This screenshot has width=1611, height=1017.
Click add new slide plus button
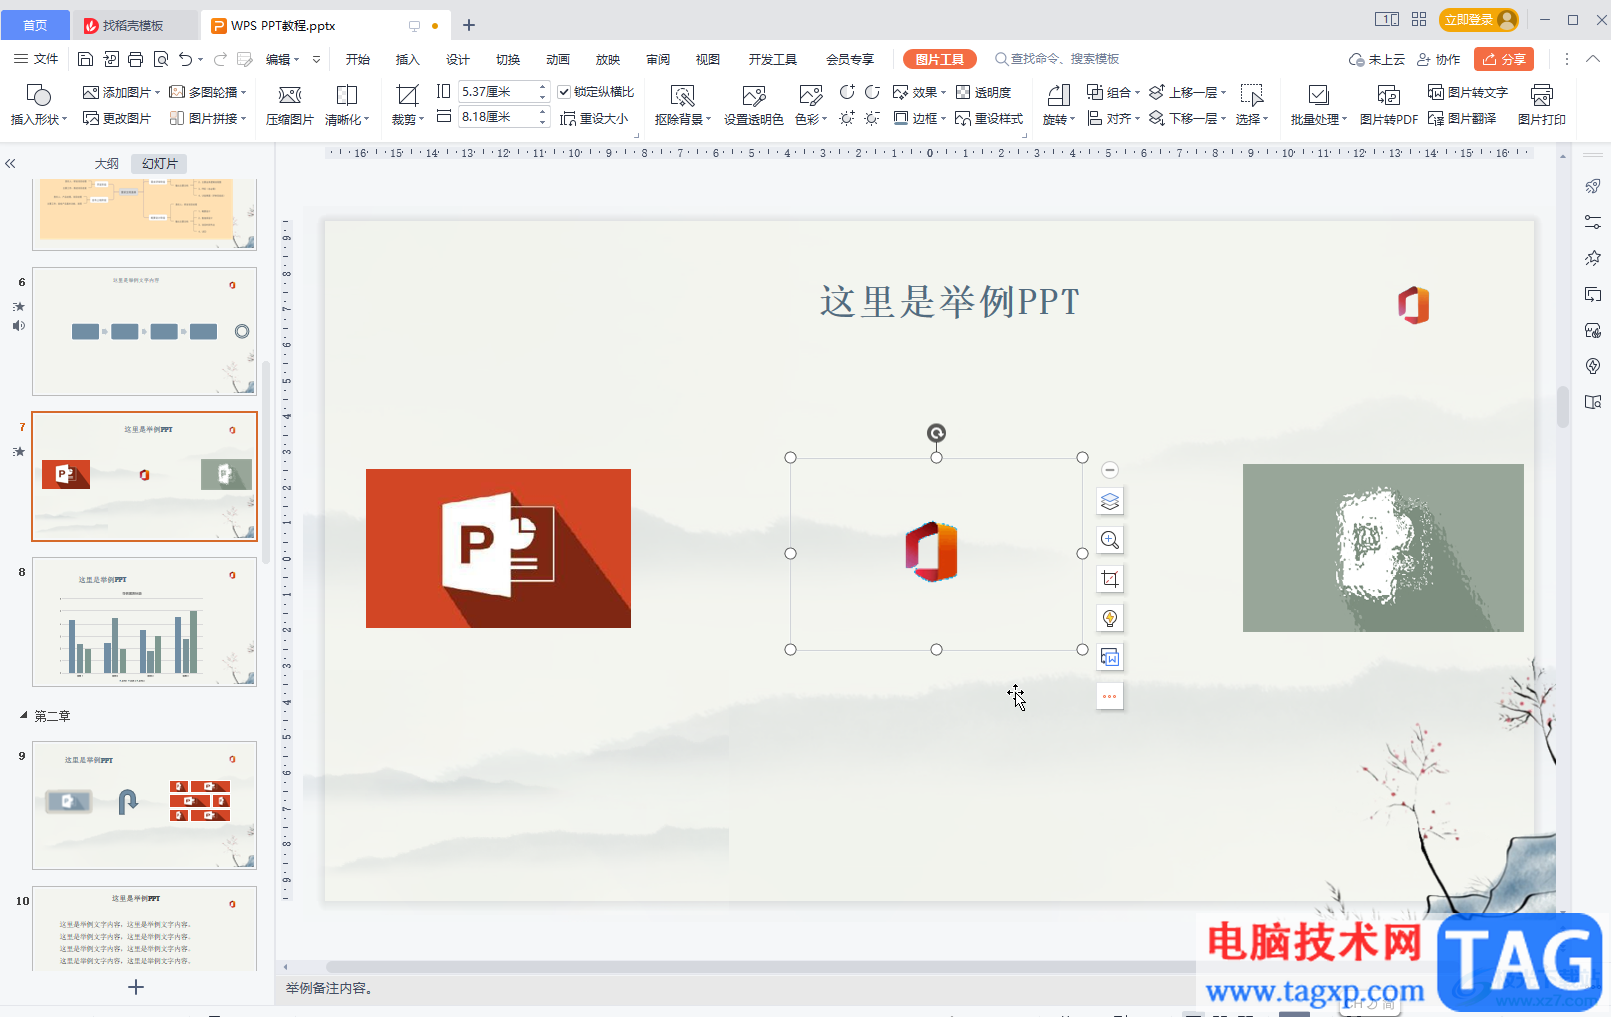click(136, 987)
